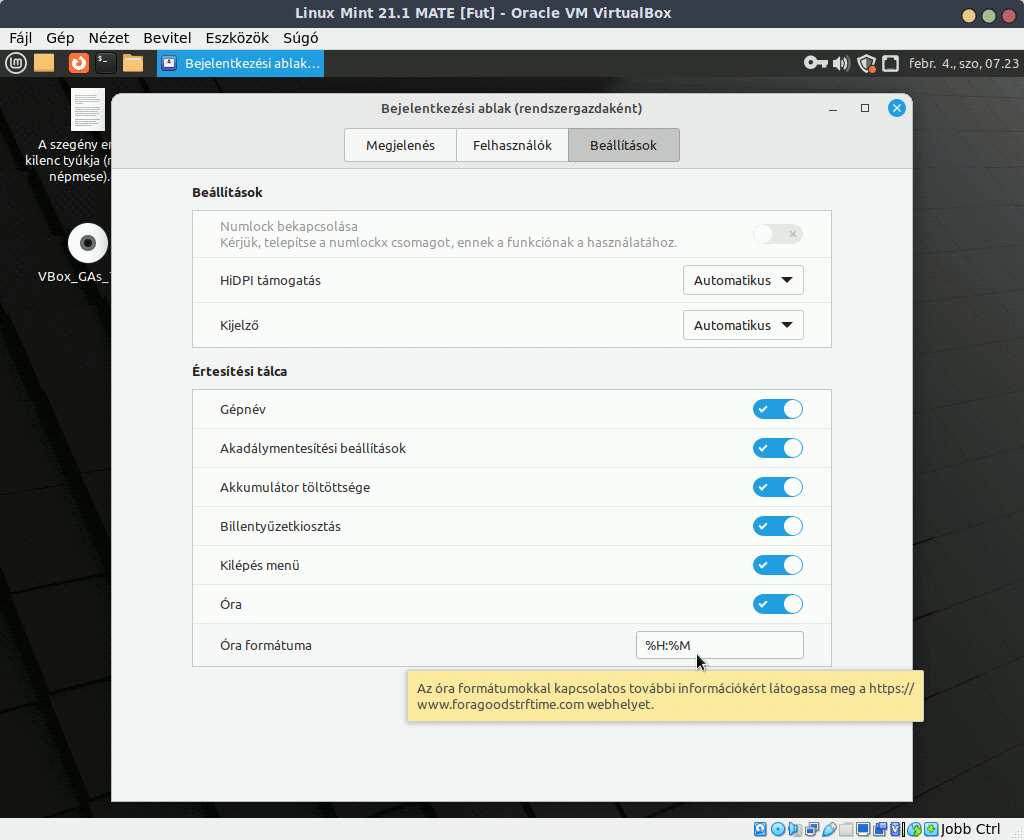The image size is (1024, 840).
Task: Click the network adapter icon in the VirtualBox status bar
Action: pyautogui.click(x=812, y=829)
